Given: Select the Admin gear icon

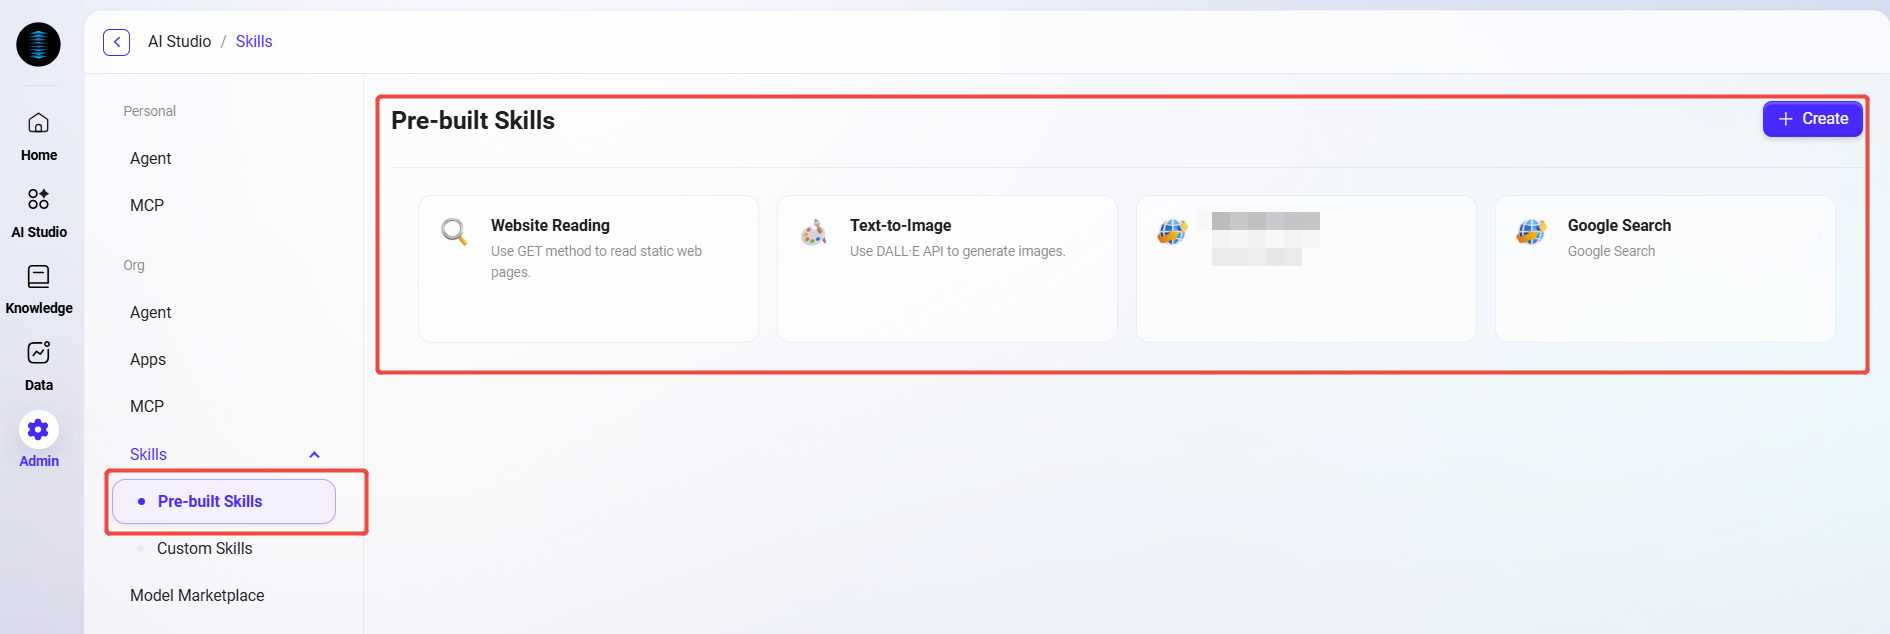Looking at the screenshot, I should (x=38, y=430).
